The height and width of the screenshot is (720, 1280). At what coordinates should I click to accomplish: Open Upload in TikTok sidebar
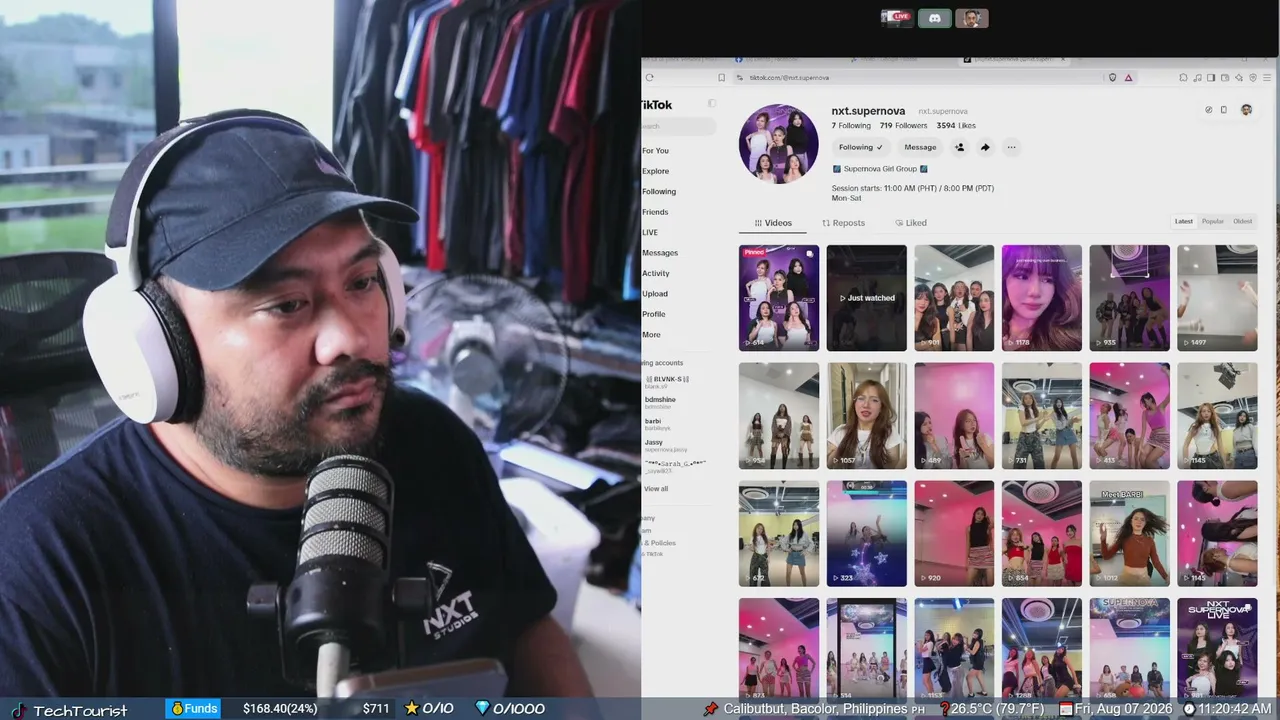pyautogui.click(x=655, y=294)
